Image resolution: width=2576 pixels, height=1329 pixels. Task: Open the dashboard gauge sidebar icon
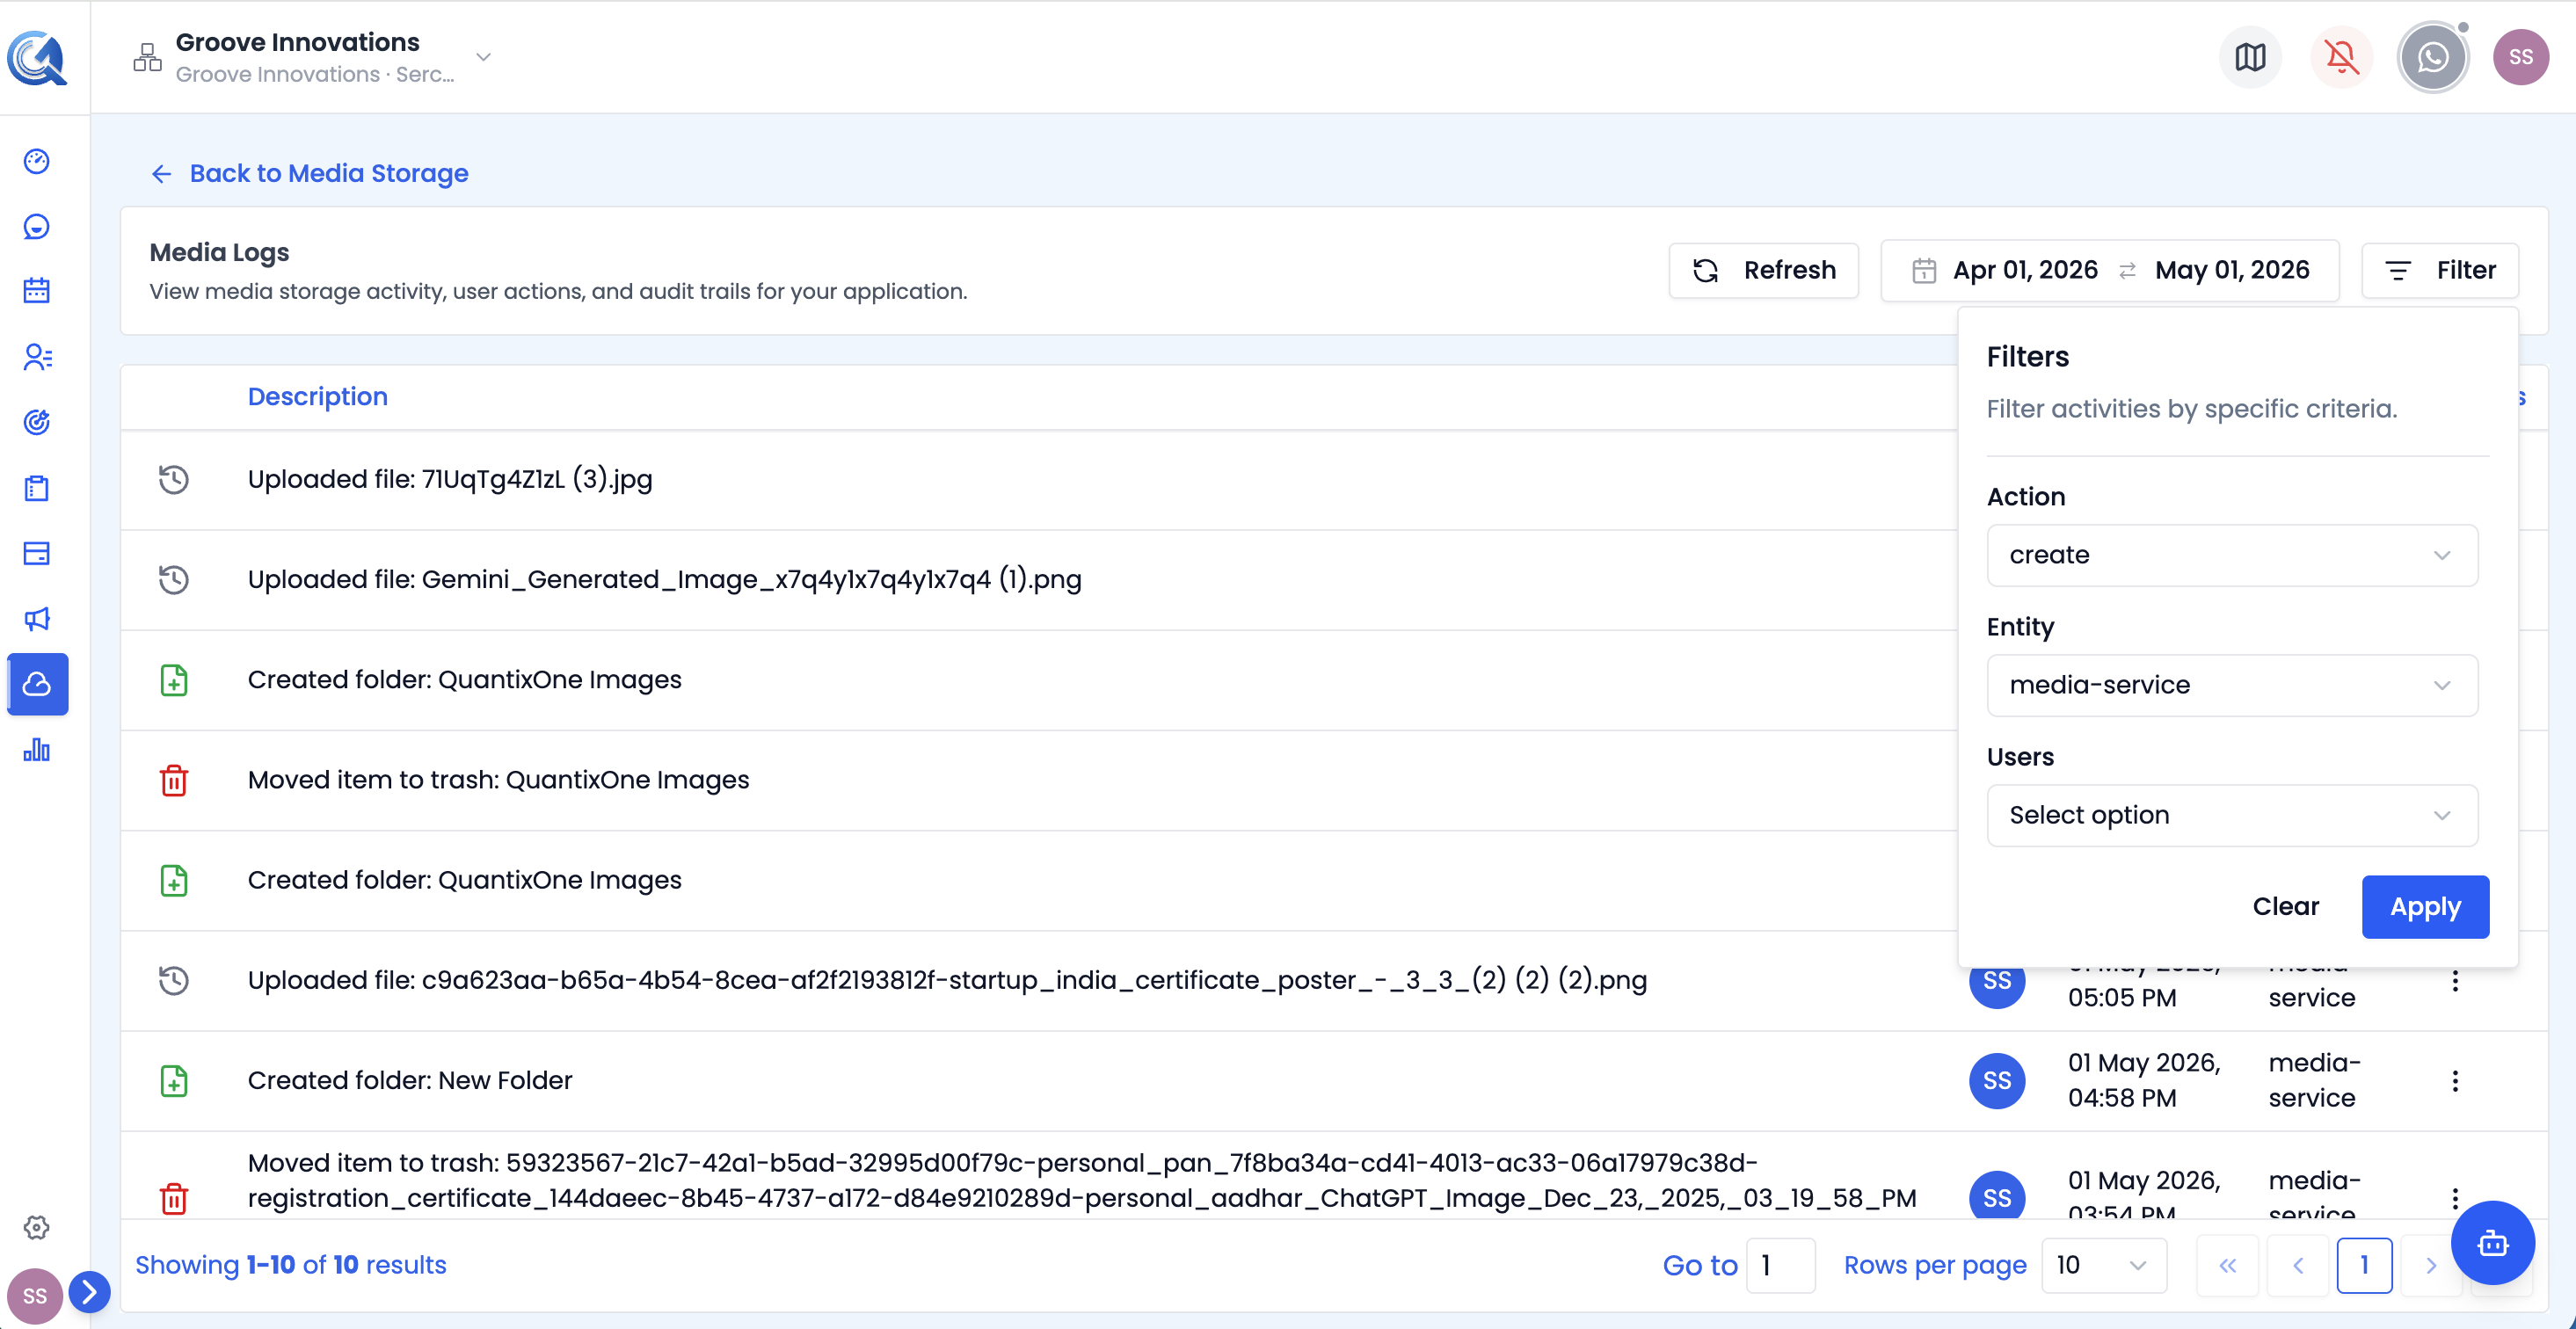[37, 161]
